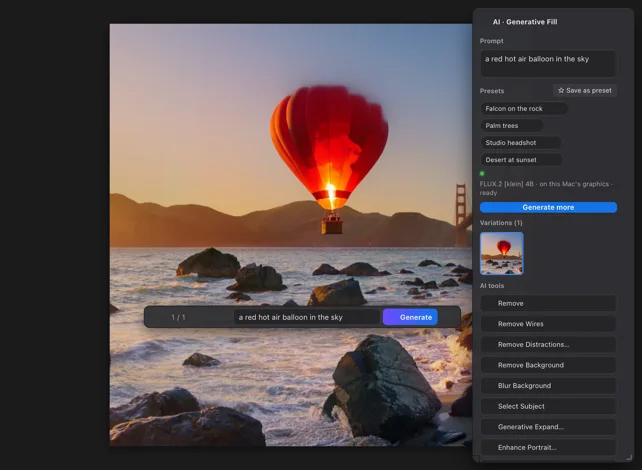Run the Blur Background tool
This screenshot has height=470, width=642.
548,386
